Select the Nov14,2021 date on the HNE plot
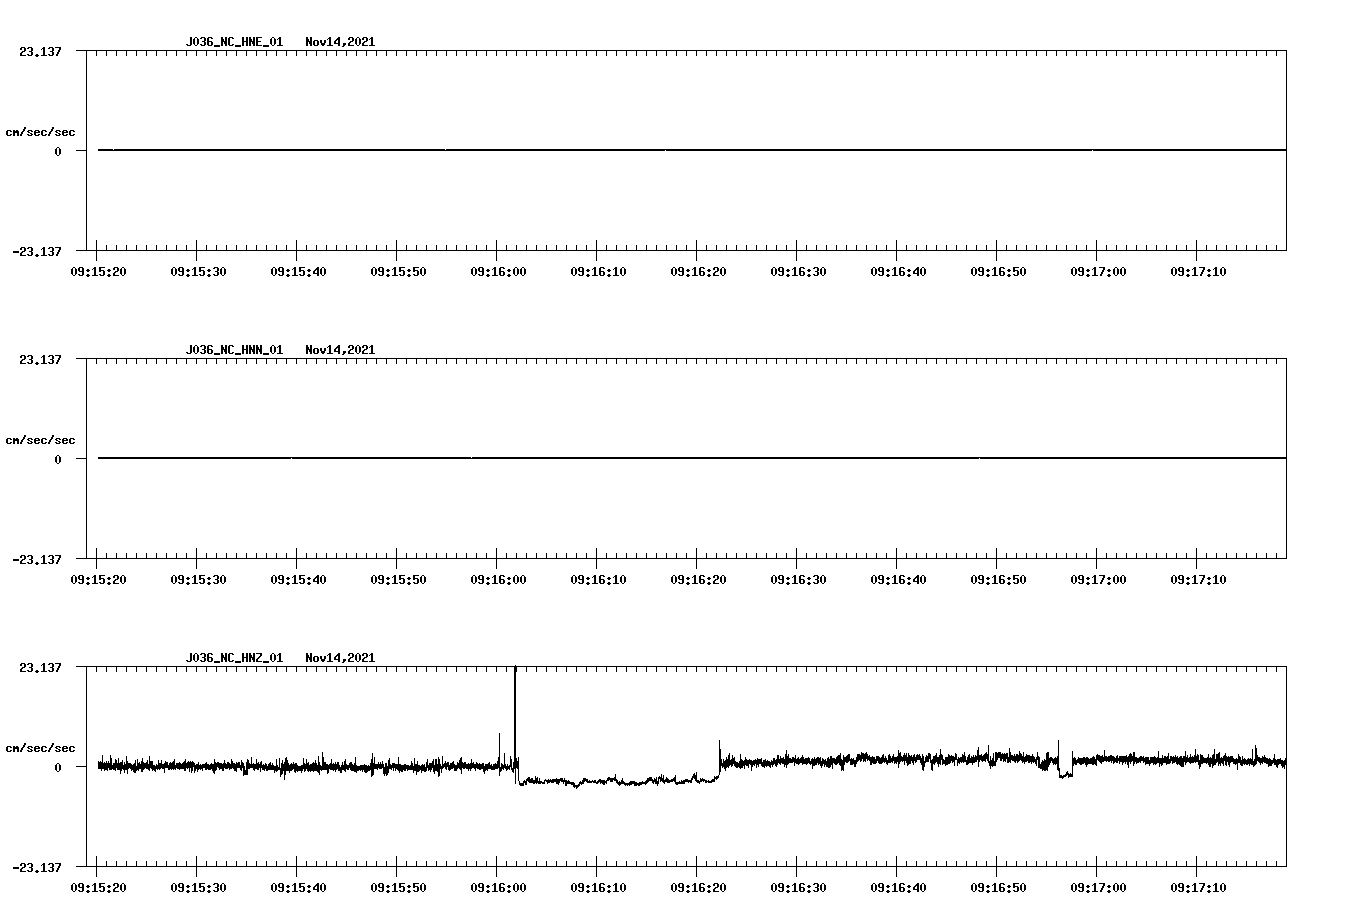Image resolution: width=1358 pixels, height=924 pixels. coord(340,42)
